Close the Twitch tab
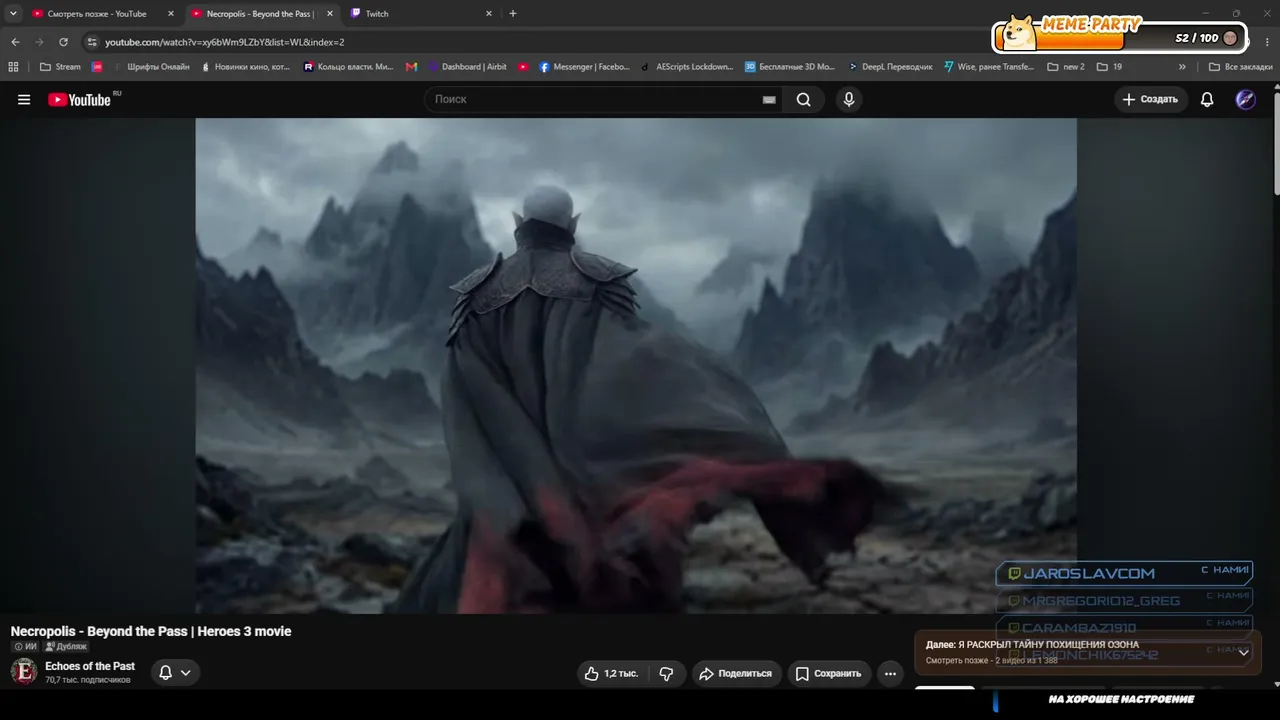Image resolution: width=1280 pixels, height=720 pixels. tap(489, 14)
